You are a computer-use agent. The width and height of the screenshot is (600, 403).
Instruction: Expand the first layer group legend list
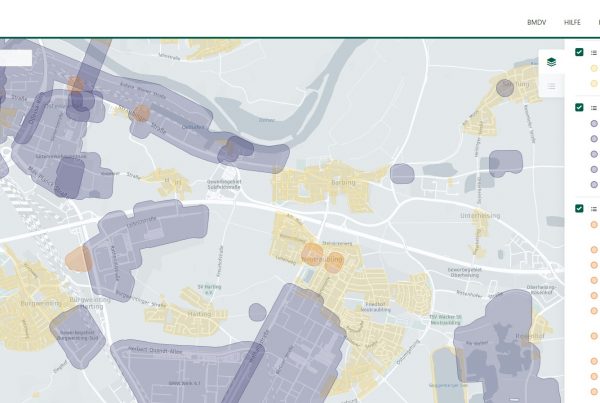point(594,52)
